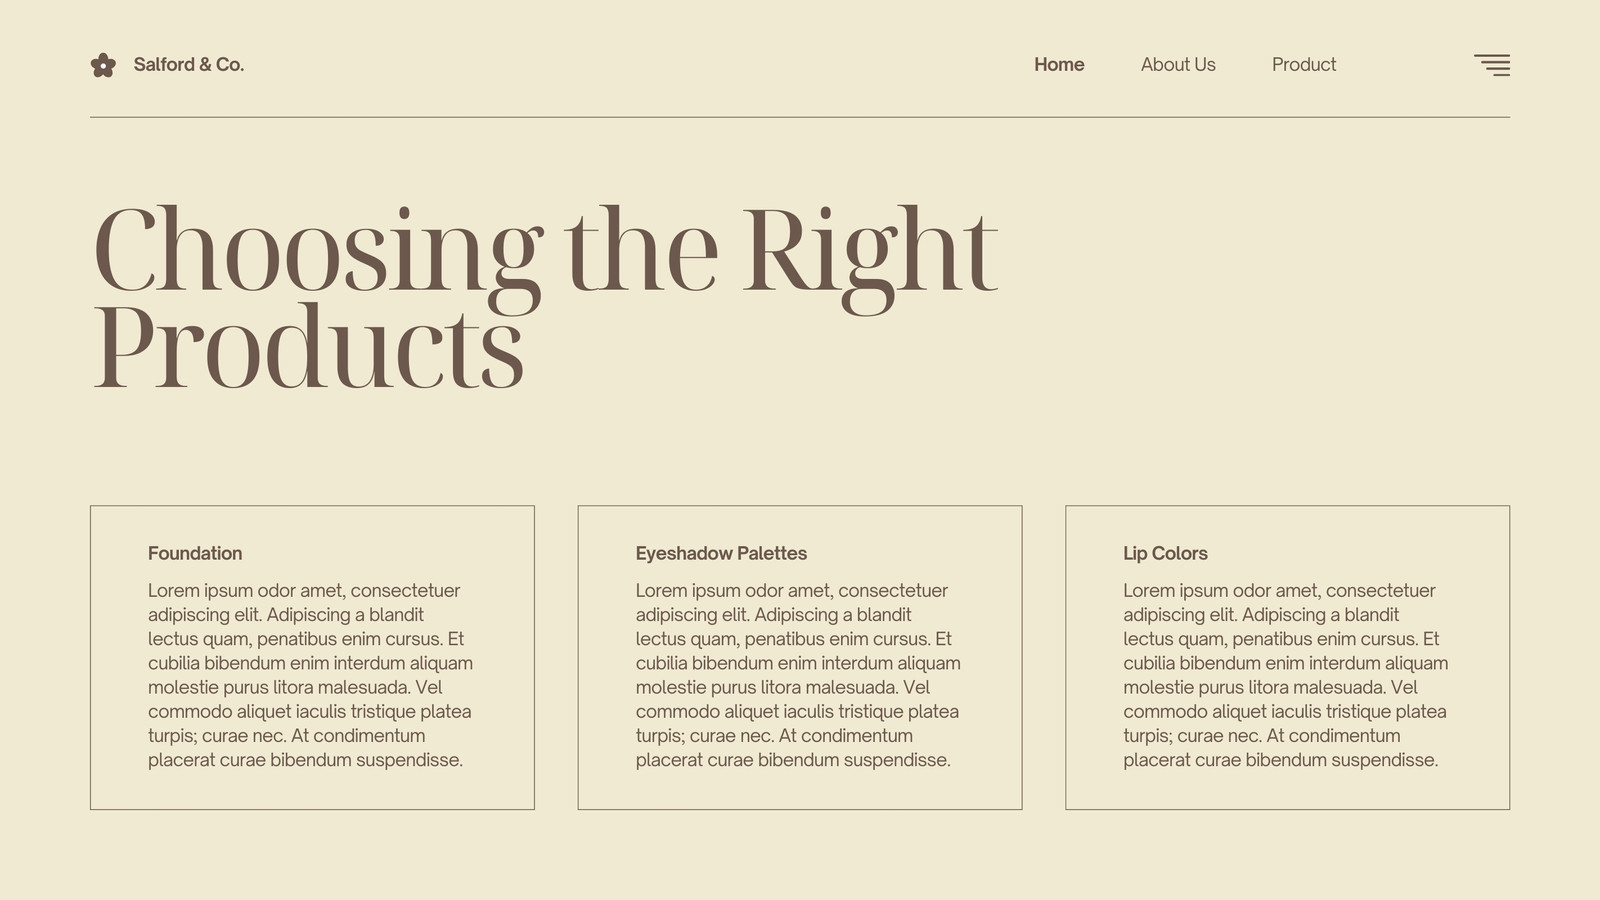Go to the Home nav item
The width and height of the screenshot is (1600, 900).
1059,64
